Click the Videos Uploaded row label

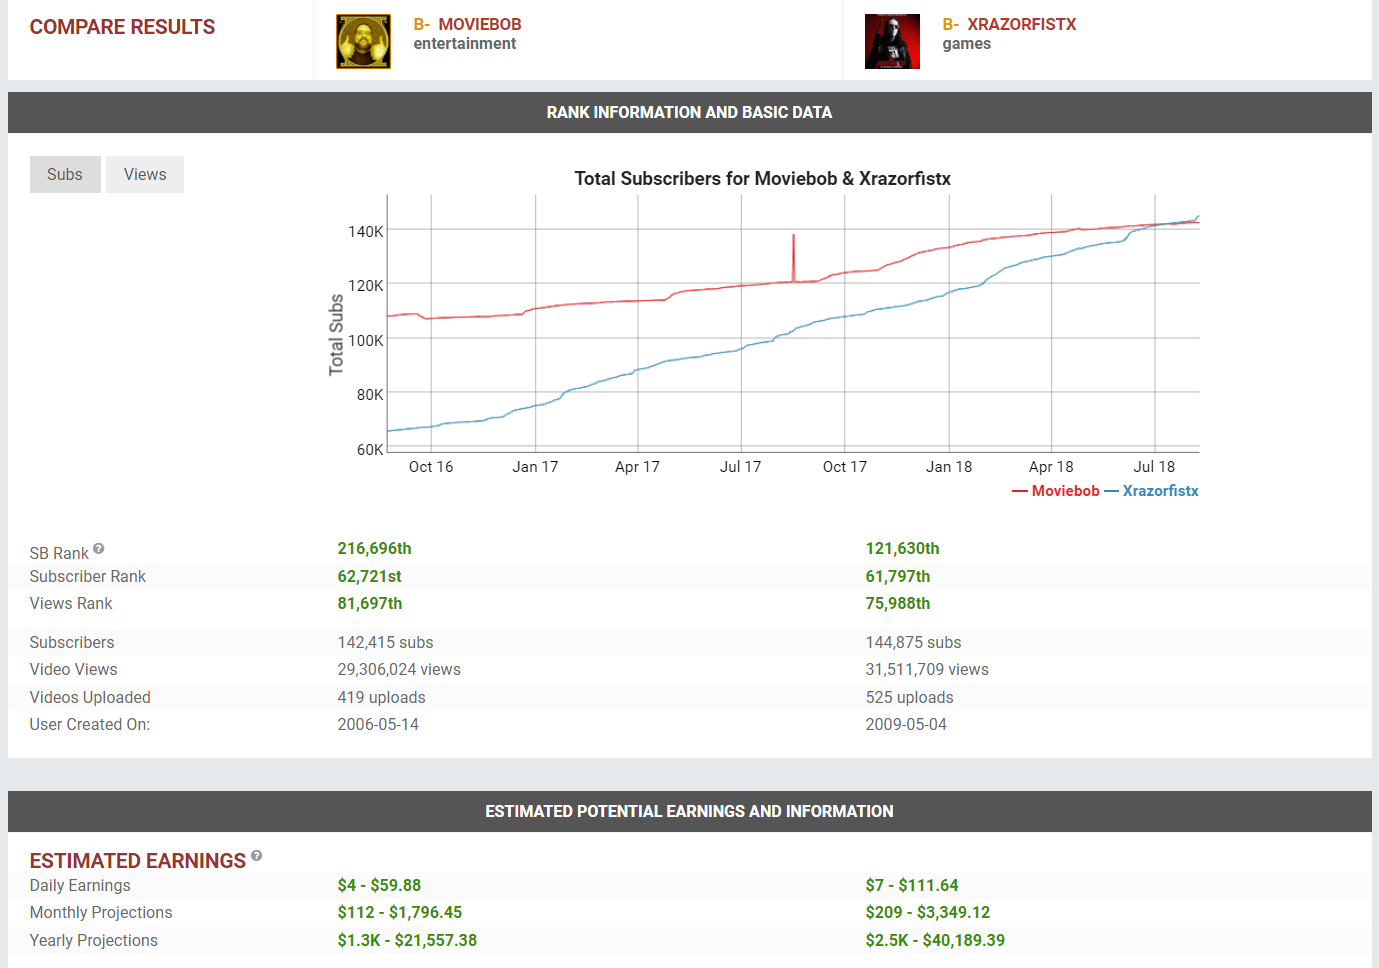(90, 697)
